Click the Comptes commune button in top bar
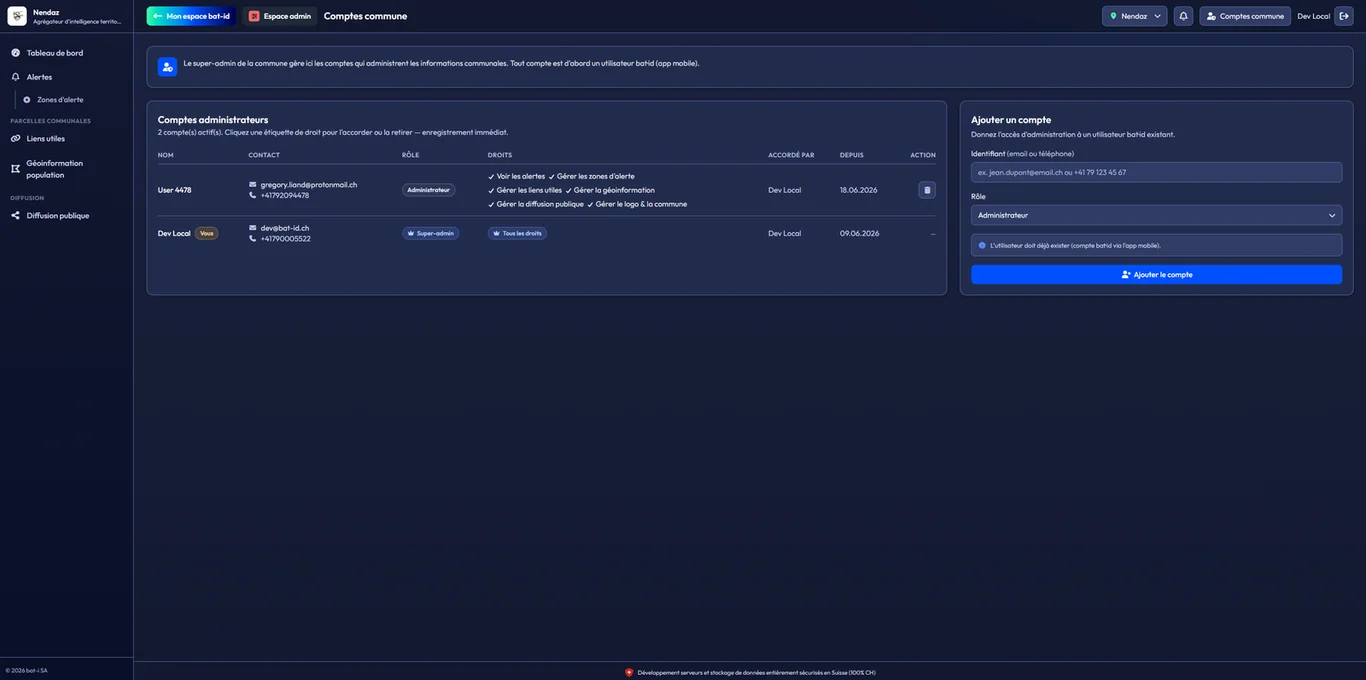1366x680 pixels. click(x=1245, y=16)
